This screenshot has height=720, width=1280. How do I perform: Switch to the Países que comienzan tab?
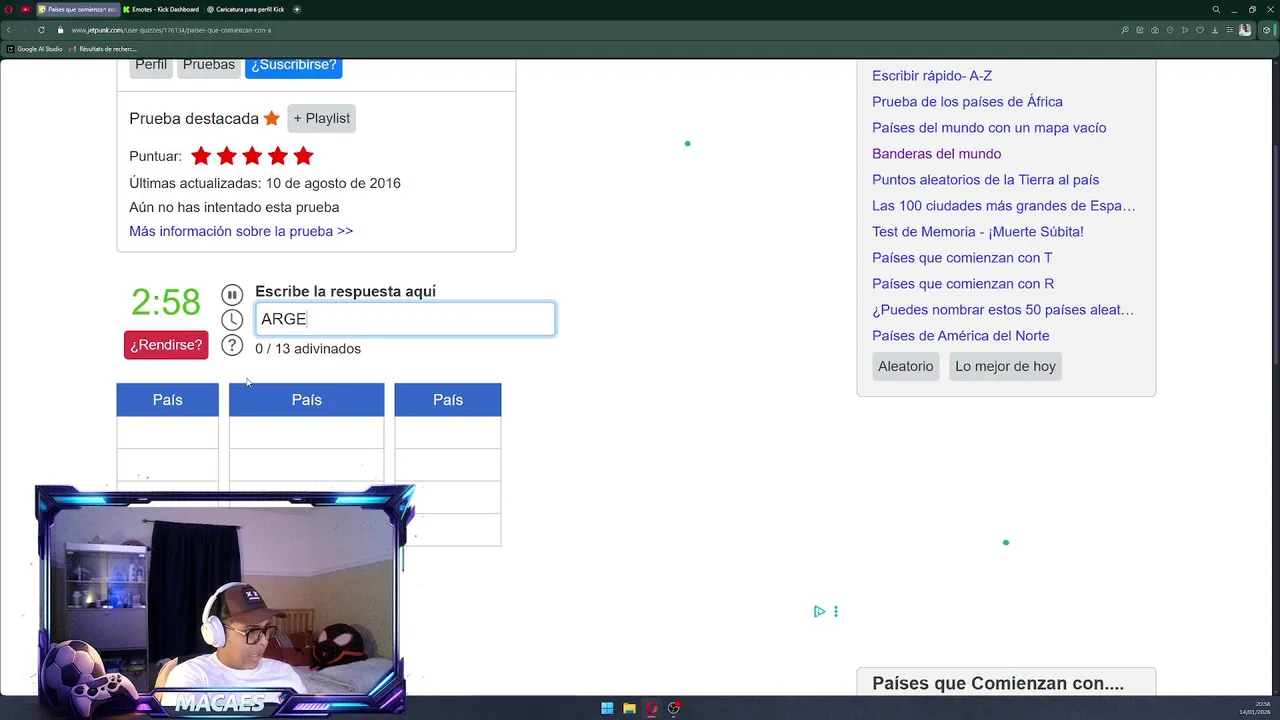(77, 9)
